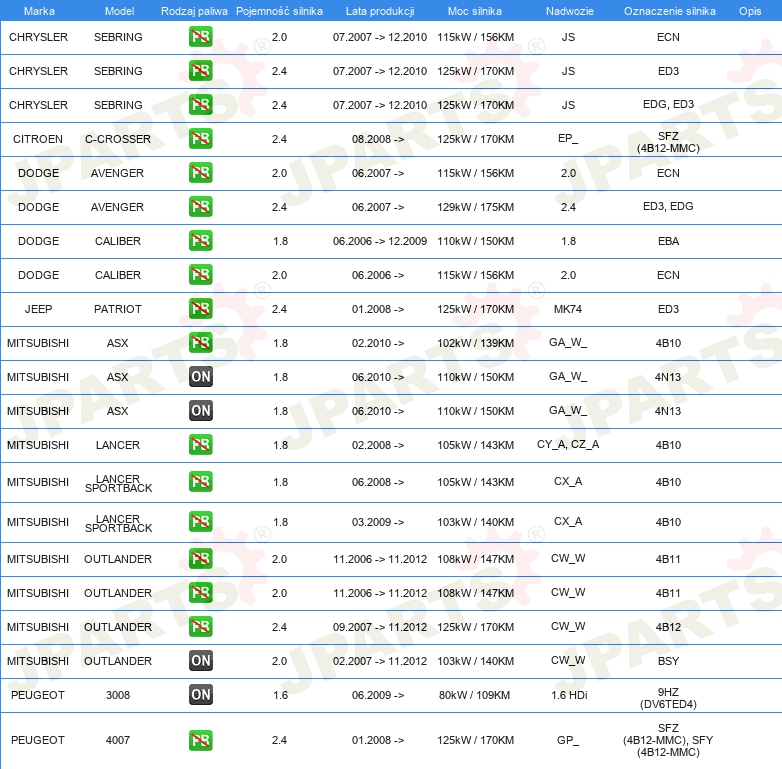
Task: Click petrol icon in Mitsubishi Lancer 02.2008 row
Action: [200, 444]
